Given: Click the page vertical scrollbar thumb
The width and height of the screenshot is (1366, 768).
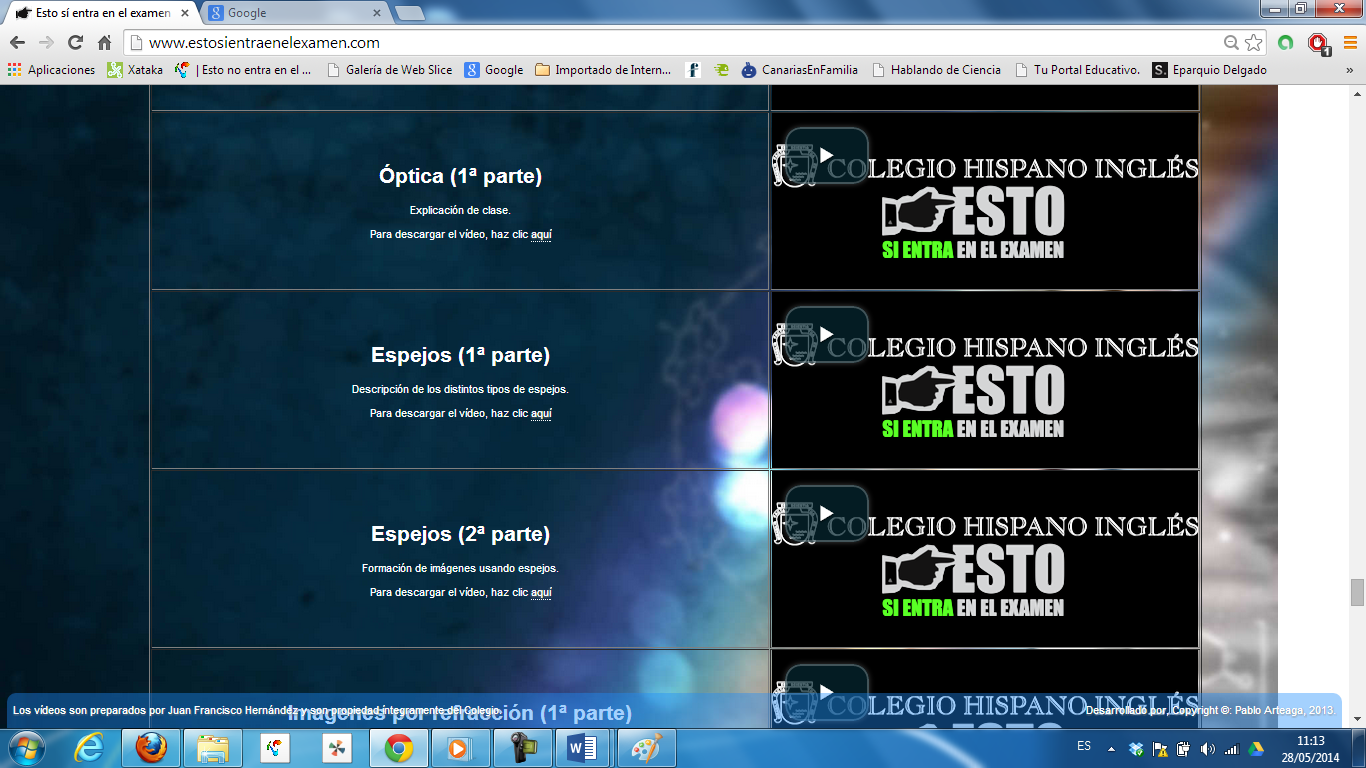Looking at the screenshot, I should tap(1357, 593).
